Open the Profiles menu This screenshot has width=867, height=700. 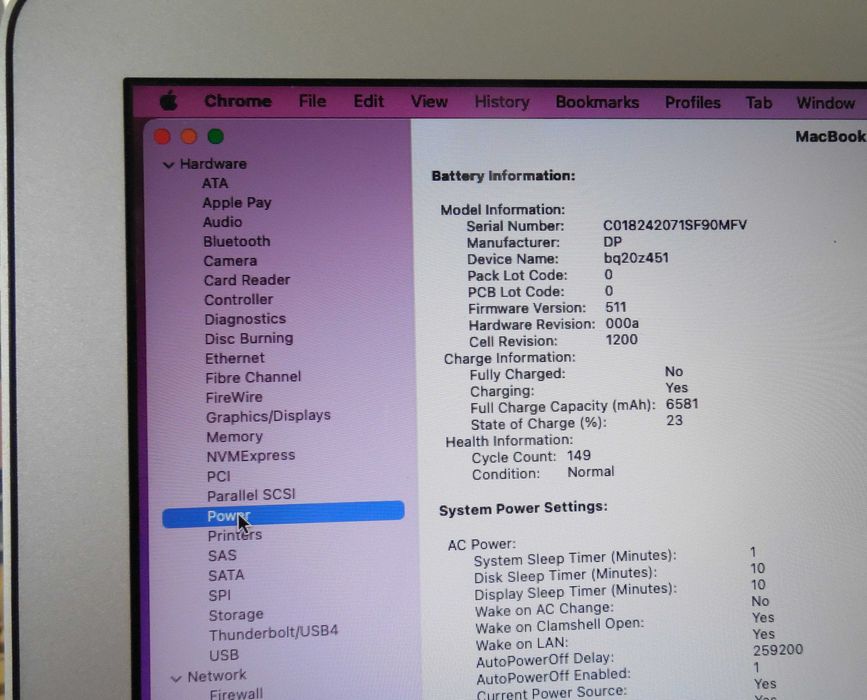click(x=693, y=102)
